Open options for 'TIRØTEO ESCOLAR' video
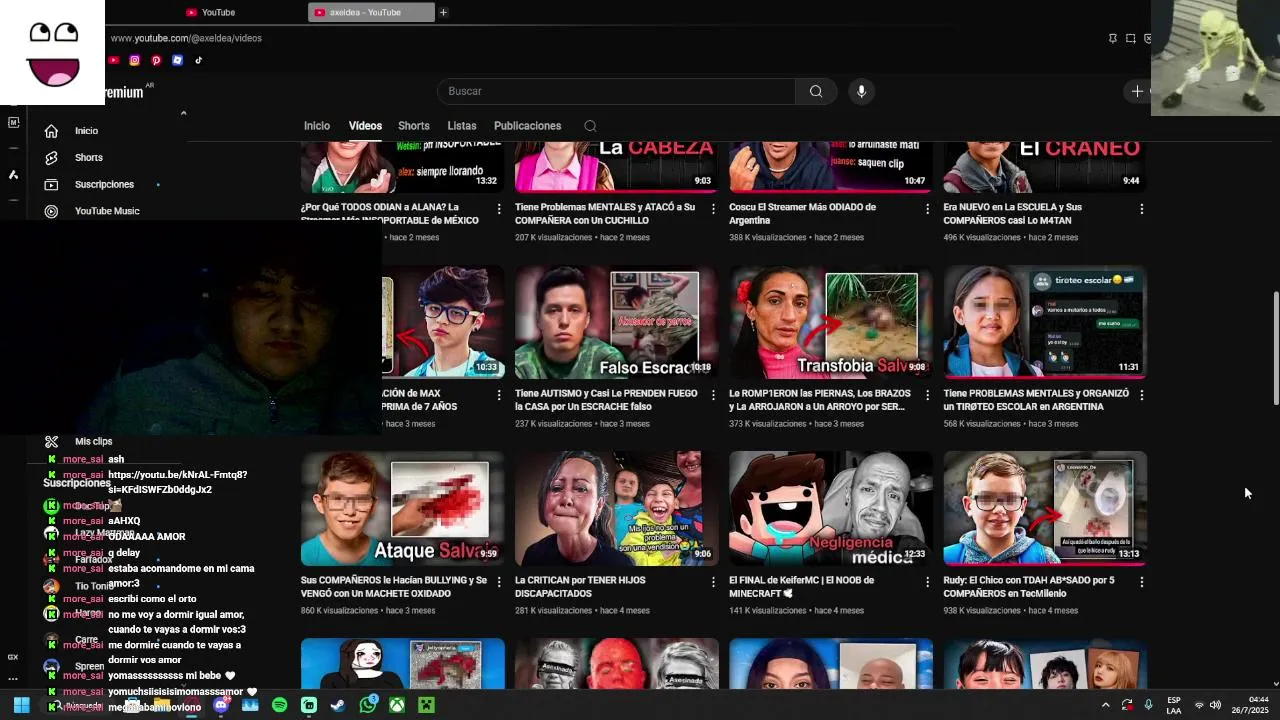This screenshot has width=1280, height=720. click(1141, 395)
